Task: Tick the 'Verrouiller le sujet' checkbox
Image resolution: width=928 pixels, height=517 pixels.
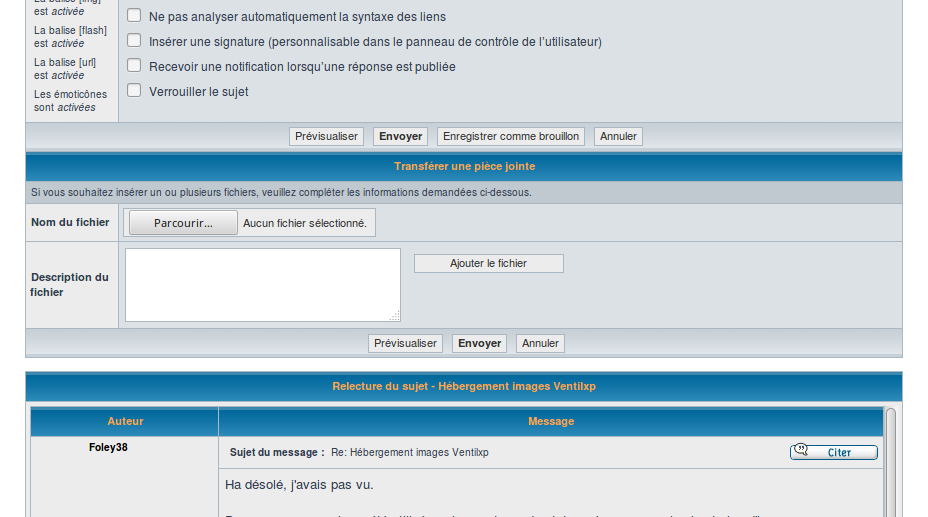Action: (134, 91)
